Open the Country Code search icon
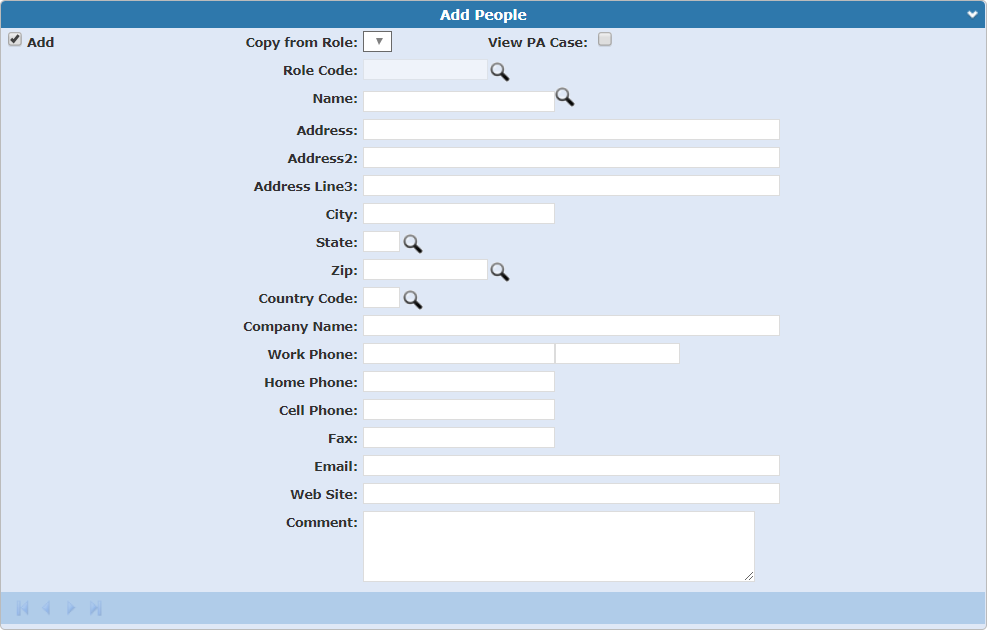This screenshot has height=630, width=987. pyautogui.click(x=413, y=299)
